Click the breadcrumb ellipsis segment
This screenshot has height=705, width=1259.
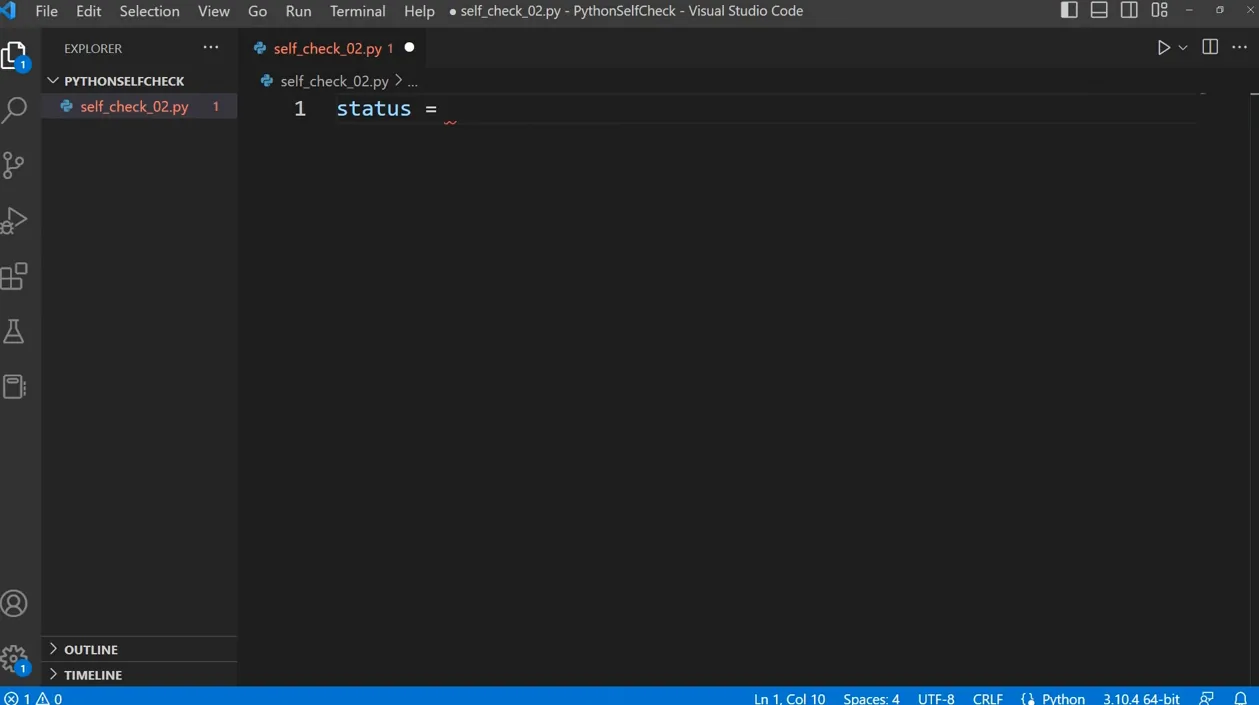click(x=413, y=82)
